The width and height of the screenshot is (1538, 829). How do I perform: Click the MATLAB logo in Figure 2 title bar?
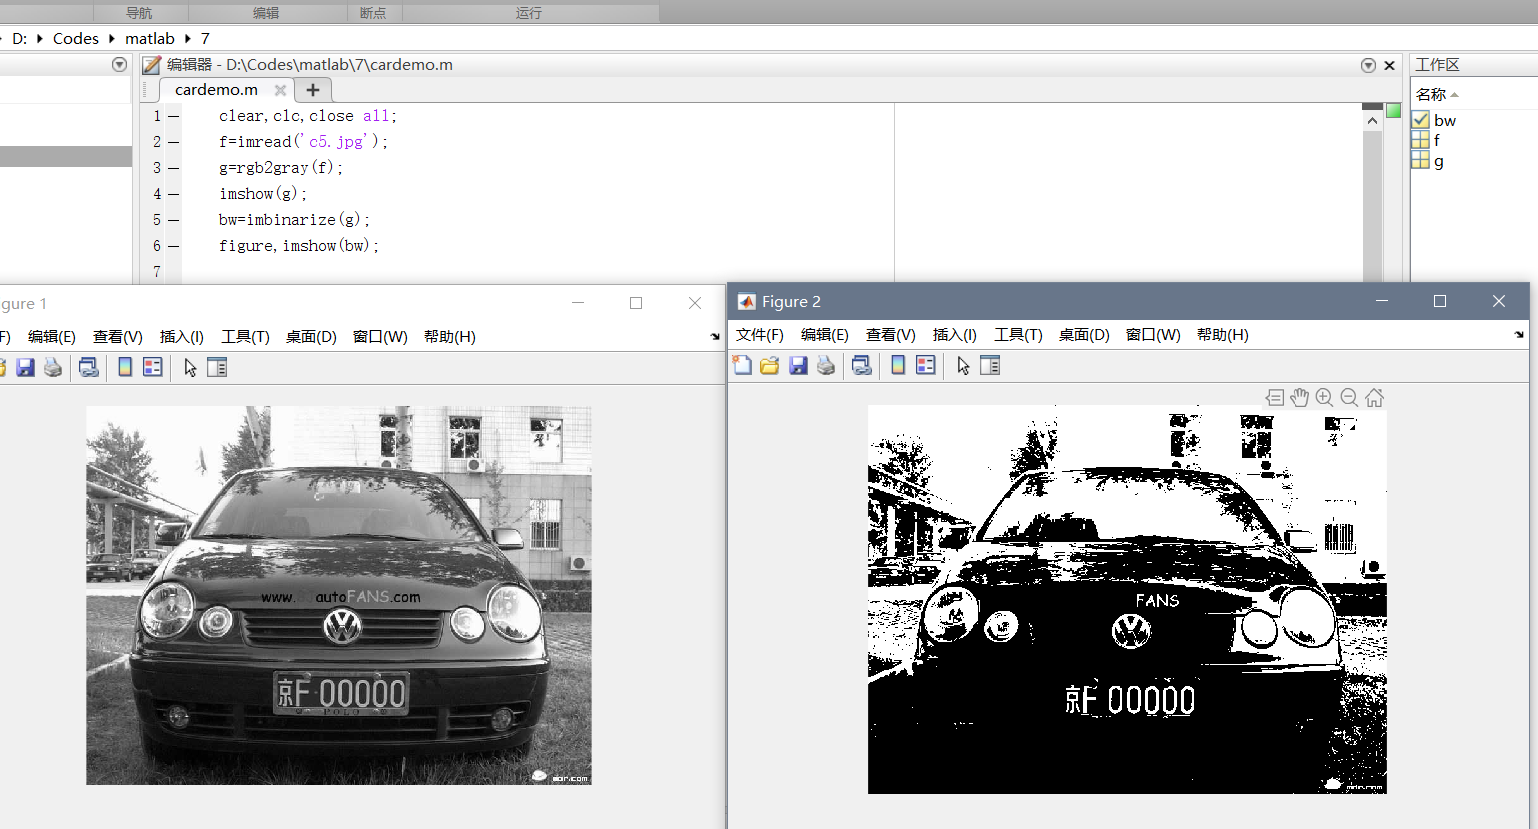point(746,301)
